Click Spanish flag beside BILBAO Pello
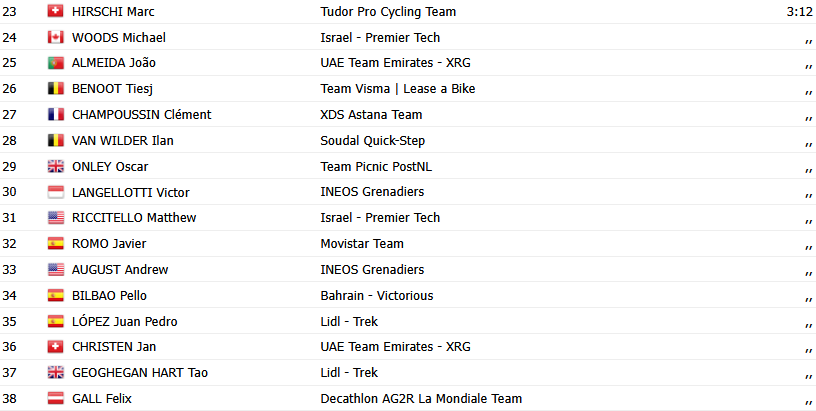Screen dimensions: 816x411 click(55, 295)
